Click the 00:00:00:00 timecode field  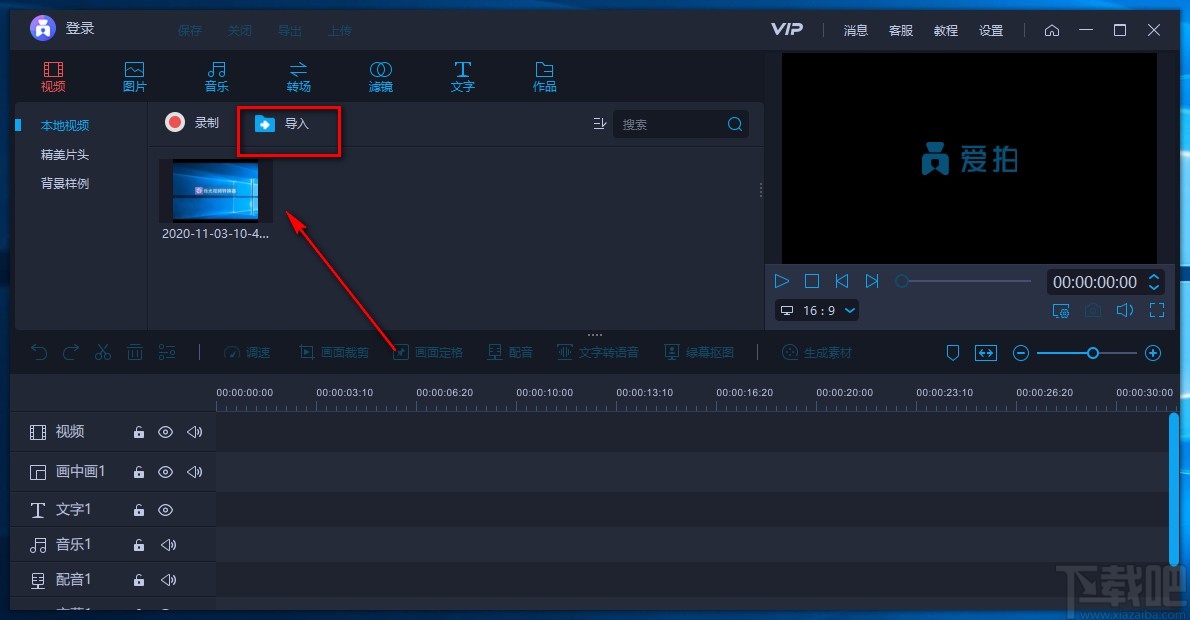[1094, 282]
